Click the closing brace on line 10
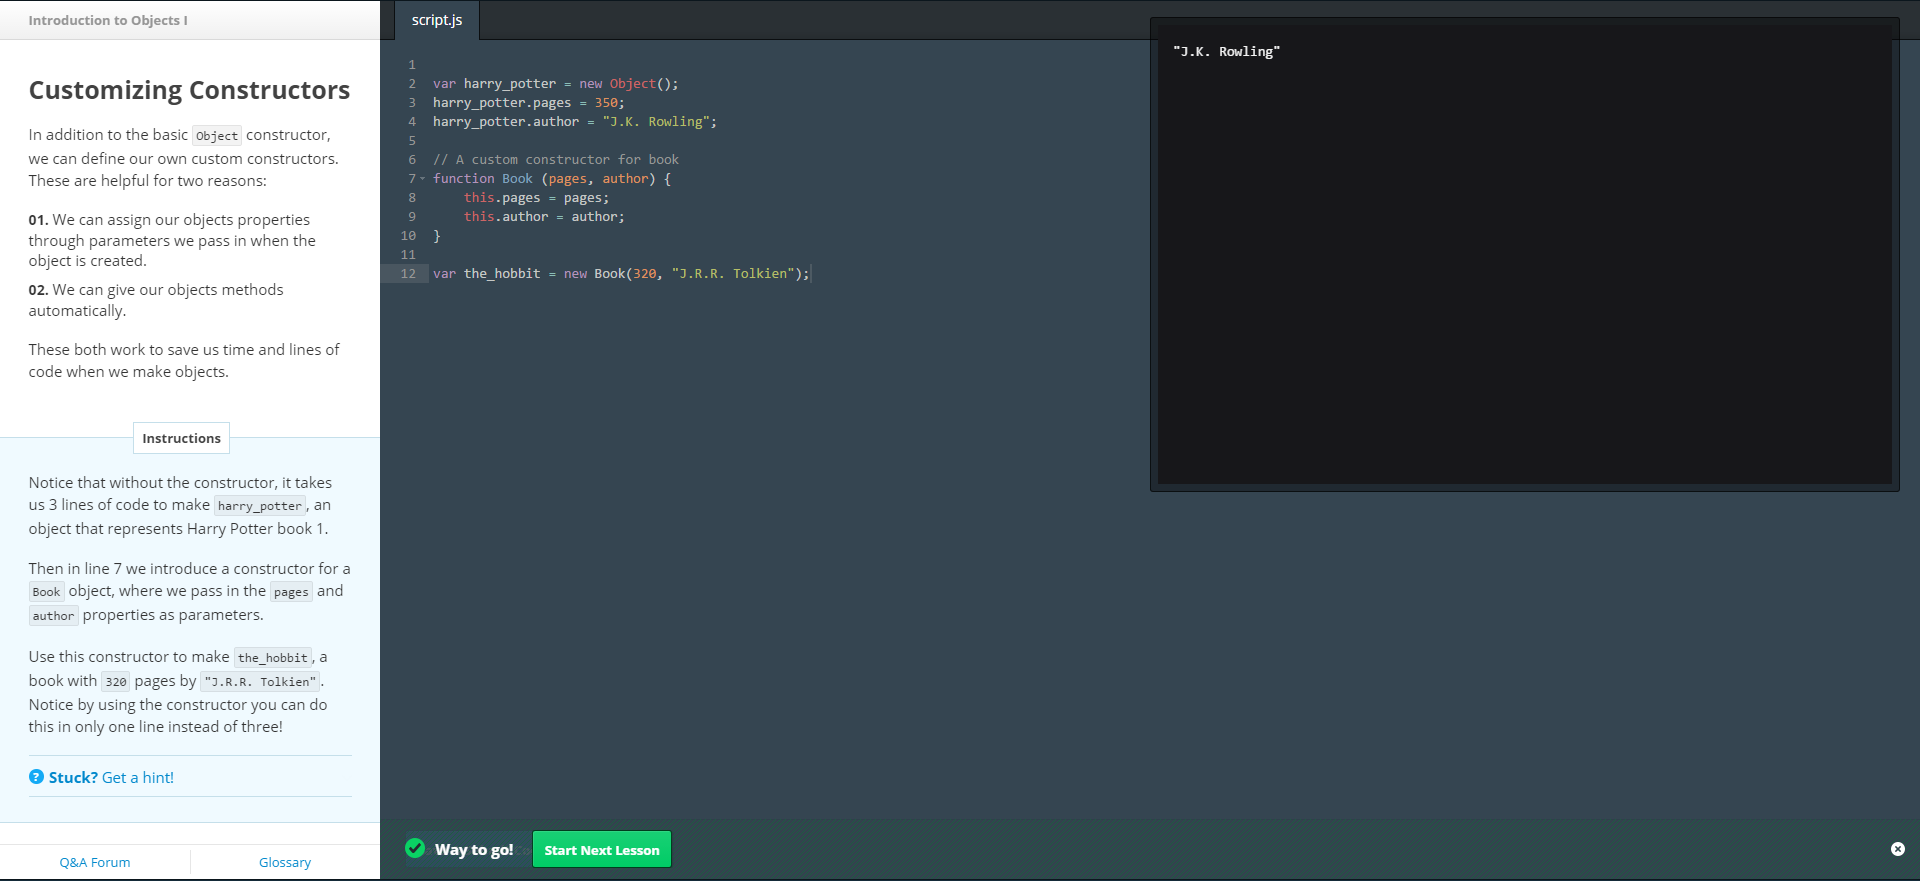Image resolution: width=1920 pixels, height=881 pixels. [x=436, y=235]
